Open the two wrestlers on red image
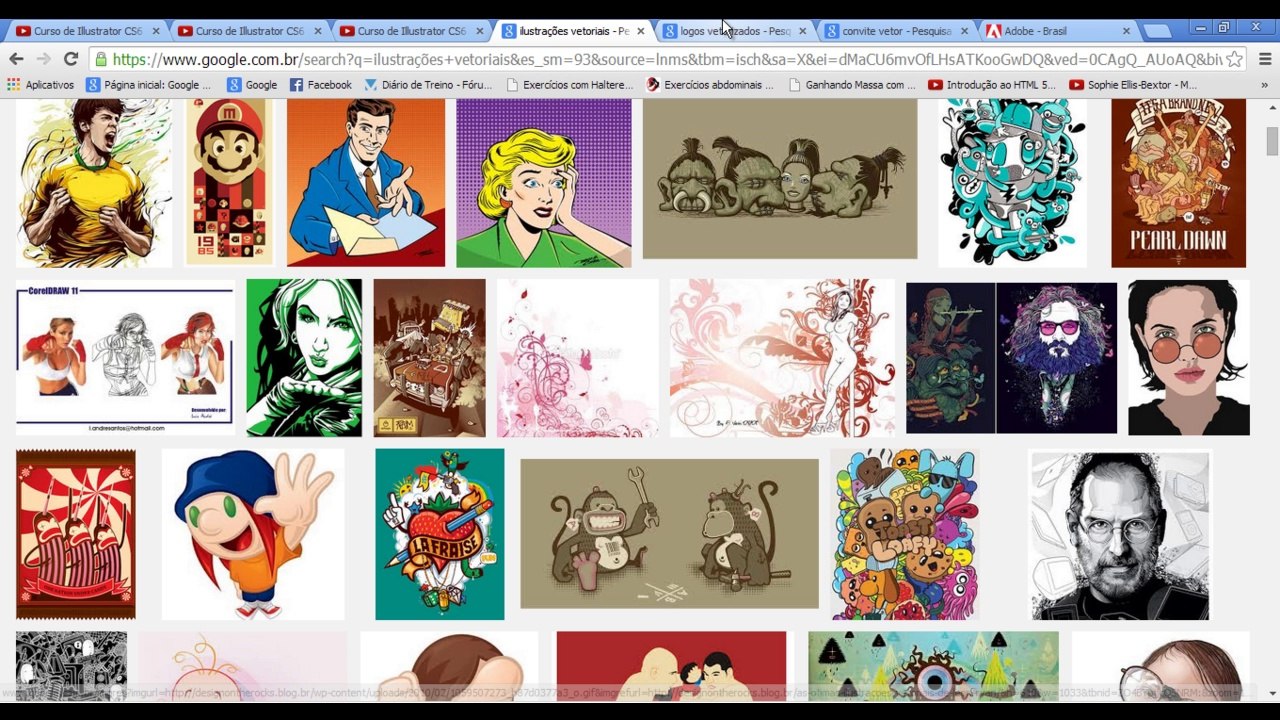 point(672,665)
